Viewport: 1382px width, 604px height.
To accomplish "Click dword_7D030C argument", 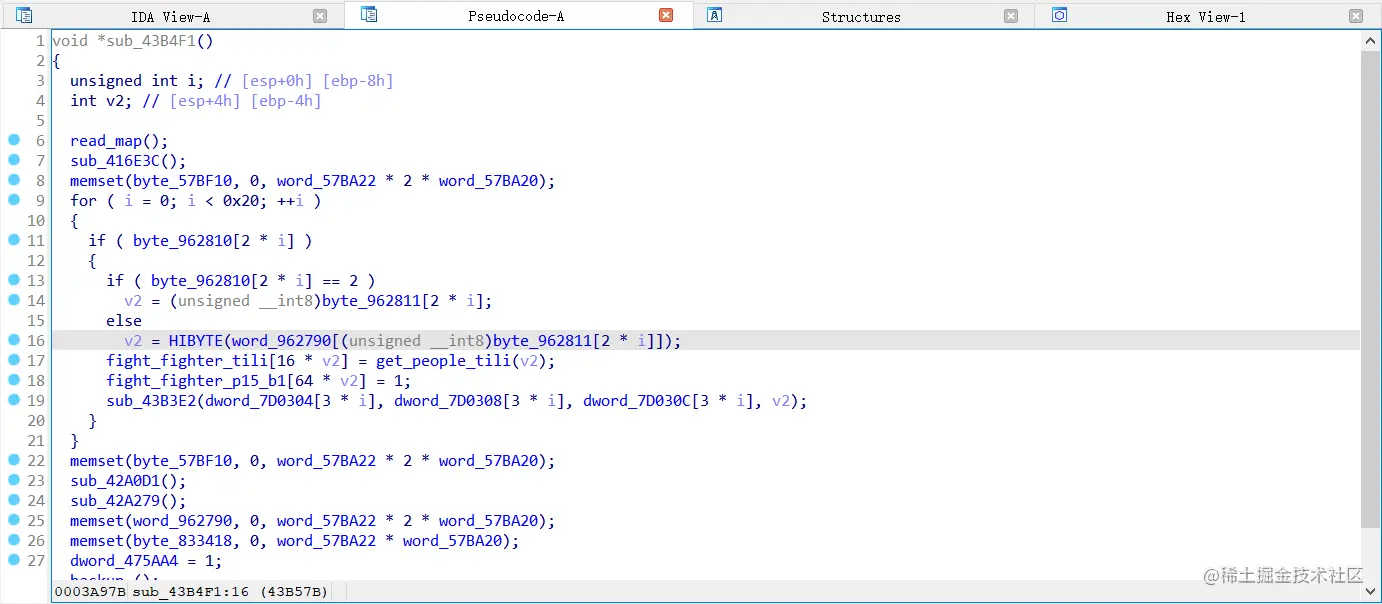I will (x=634, y=401).
